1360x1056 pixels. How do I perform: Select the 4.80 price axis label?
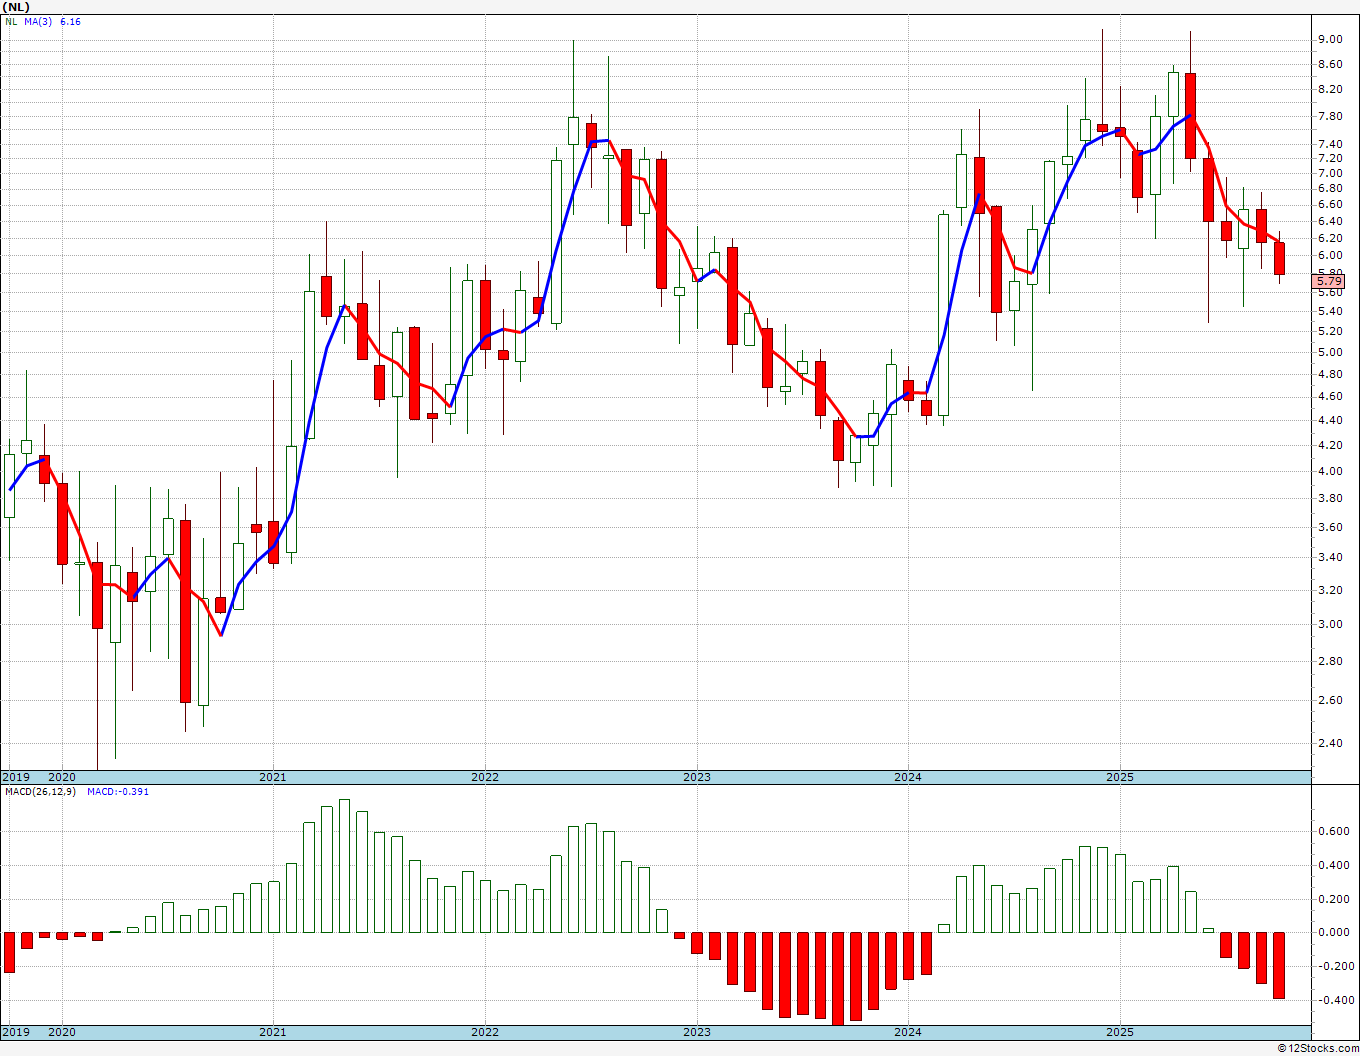(1330, 374)
